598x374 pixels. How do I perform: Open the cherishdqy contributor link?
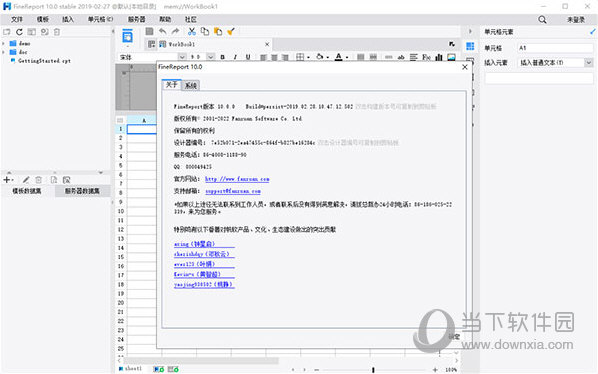204,254
